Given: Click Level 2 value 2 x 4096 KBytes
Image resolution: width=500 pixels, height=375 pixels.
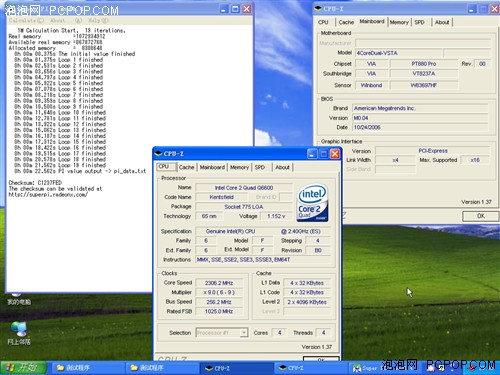Looking at the screenshot, I should pyautogui.click(x=307, y=302).
